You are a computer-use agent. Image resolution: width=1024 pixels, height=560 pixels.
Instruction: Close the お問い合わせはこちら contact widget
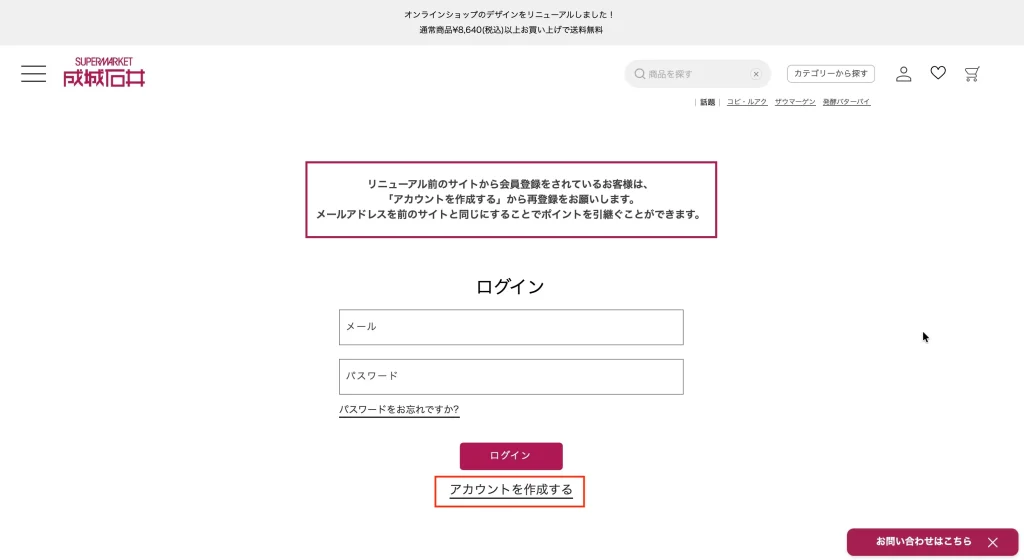pos(993,542)
